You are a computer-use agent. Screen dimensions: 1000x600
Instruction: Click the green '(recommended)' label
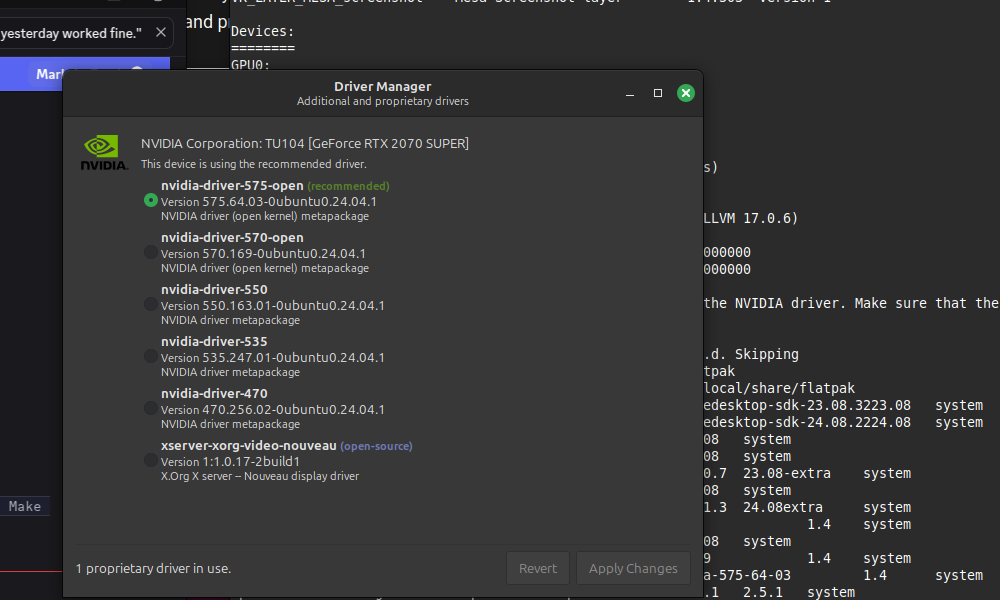click(348, 186)
